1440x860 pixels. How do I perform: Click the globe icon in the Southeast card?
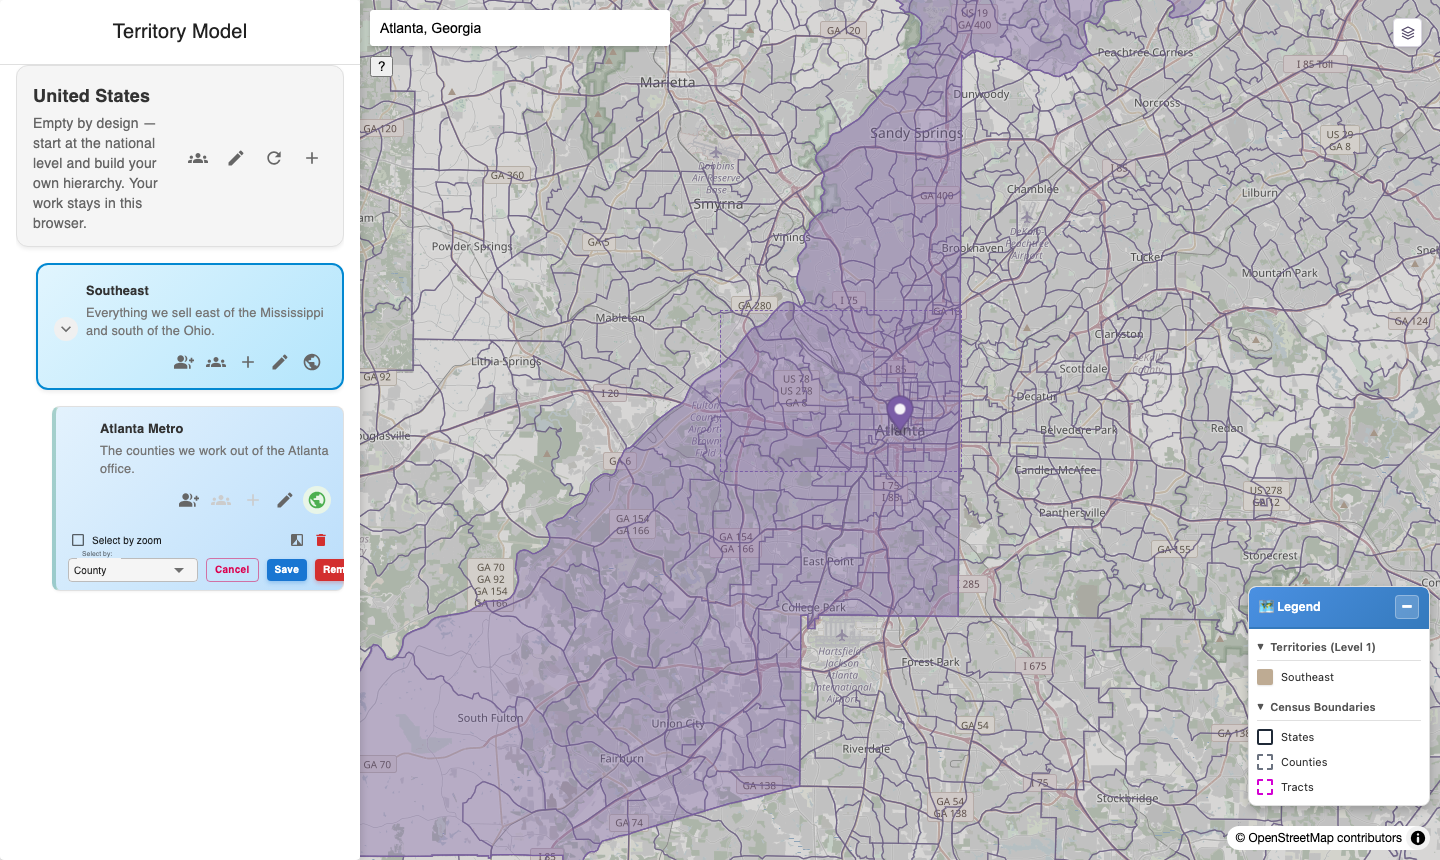click(312, 362)
